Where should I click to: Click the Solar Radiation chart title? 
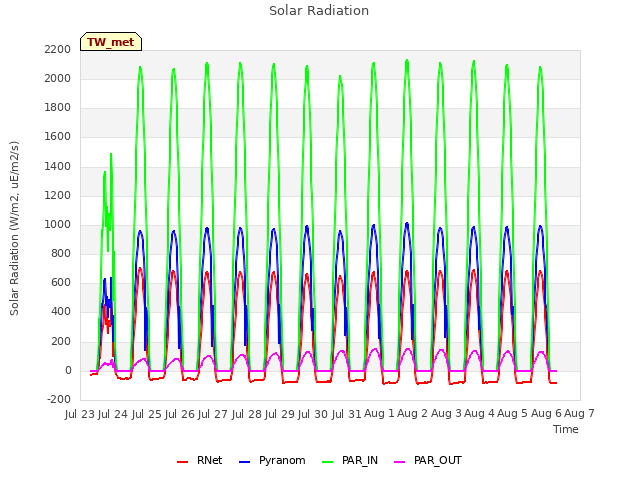click(319, 11)
